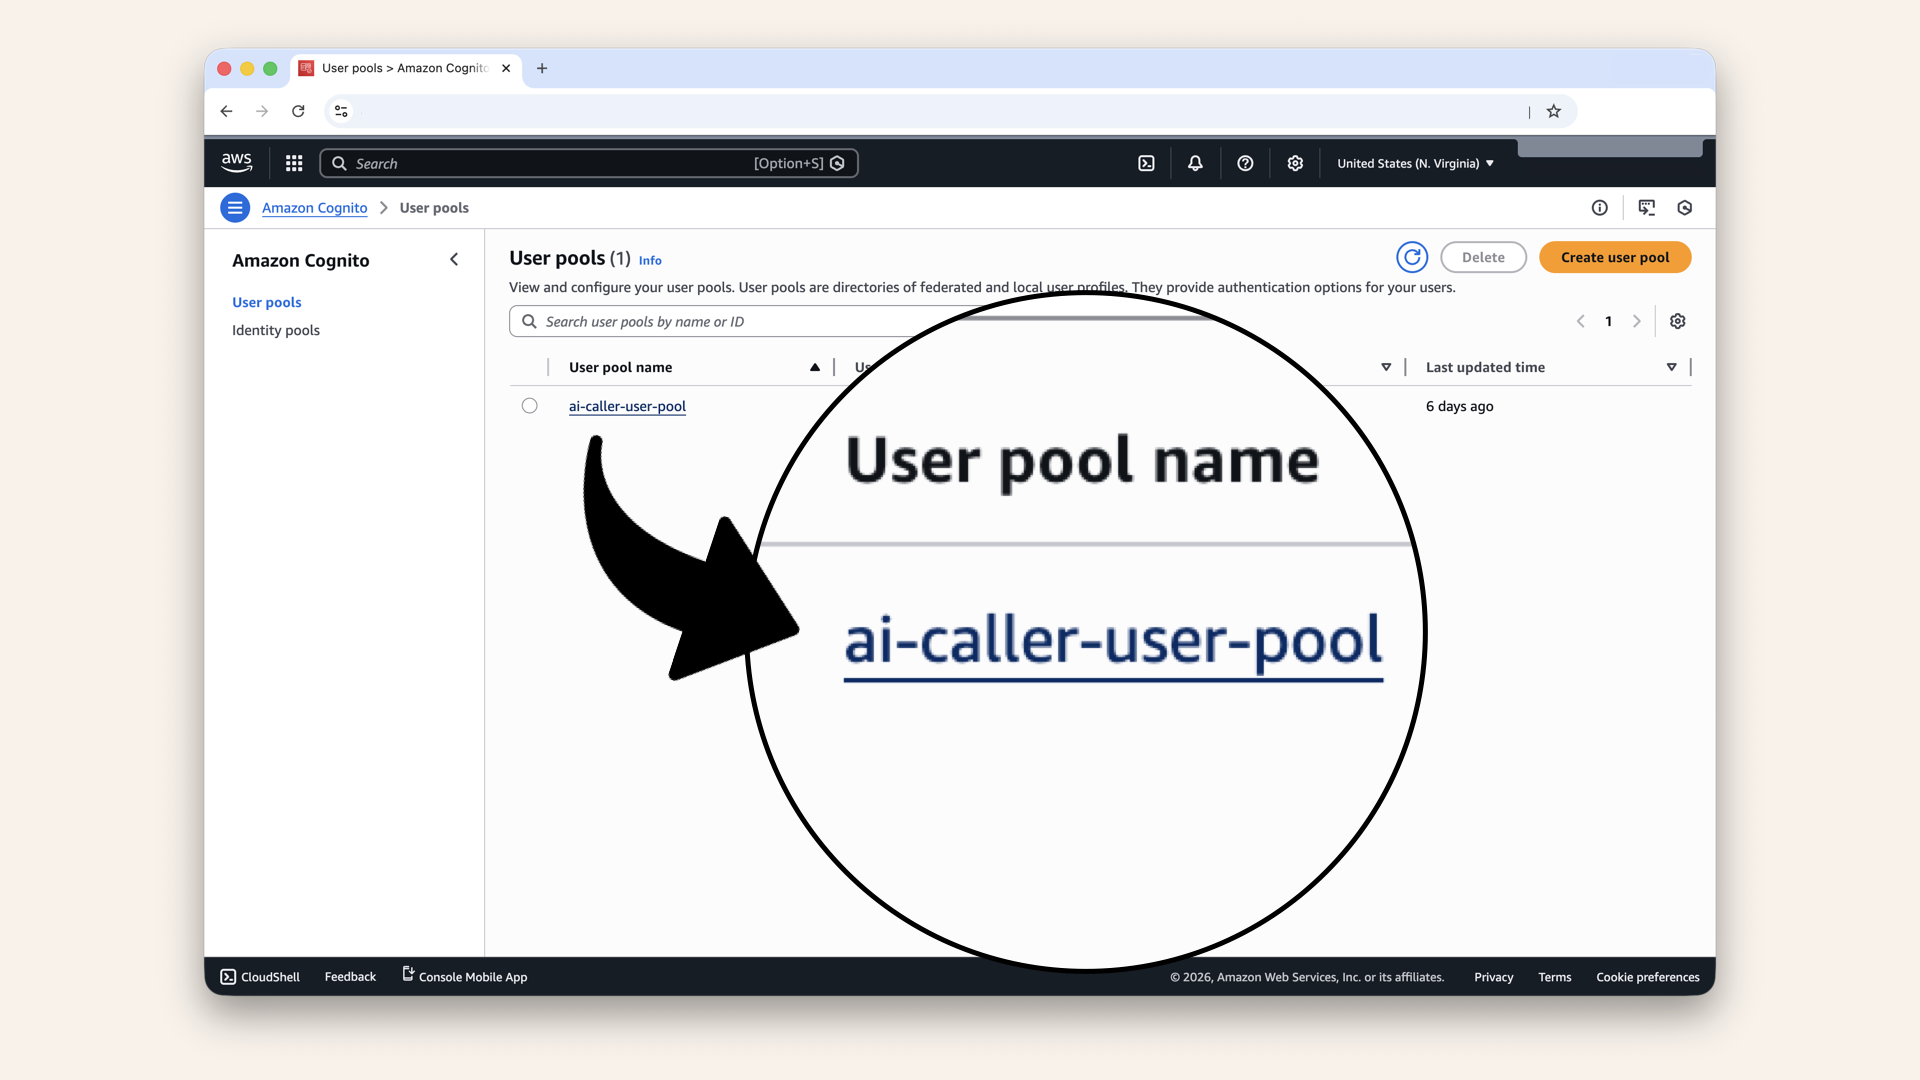Open CloudShell from the top navigation bar

click(x=1146, y=162)
